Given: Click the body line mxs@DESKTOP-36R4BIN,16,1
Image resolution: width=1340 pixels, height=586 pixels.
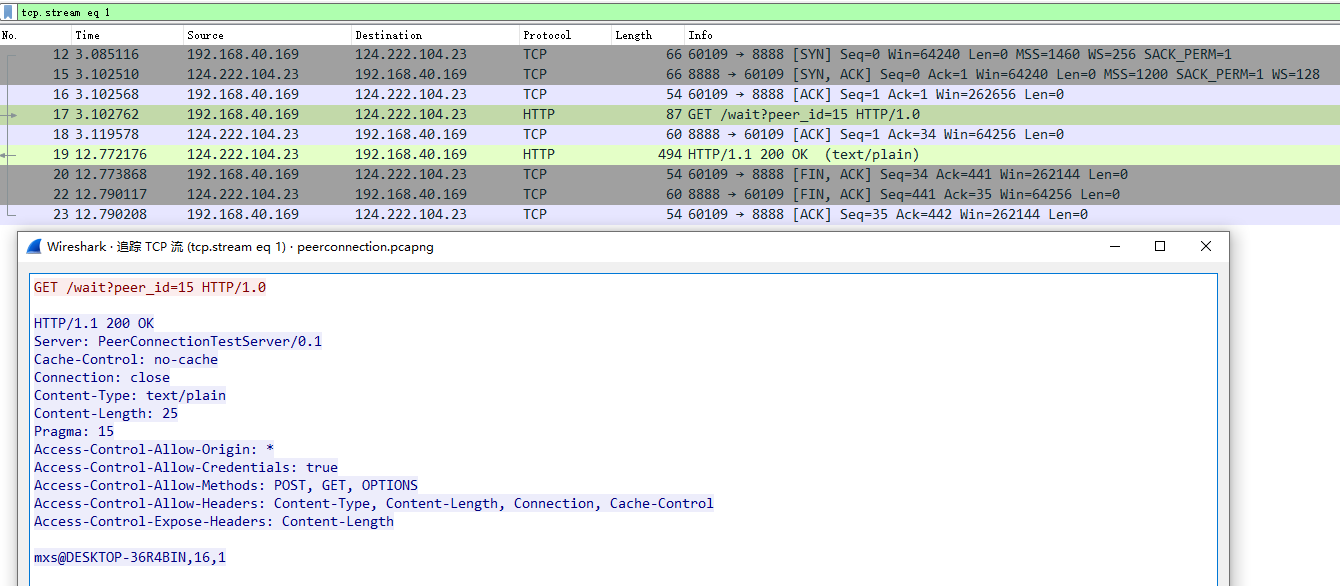Looking at the screenshot, I should (x=130, y=557).
